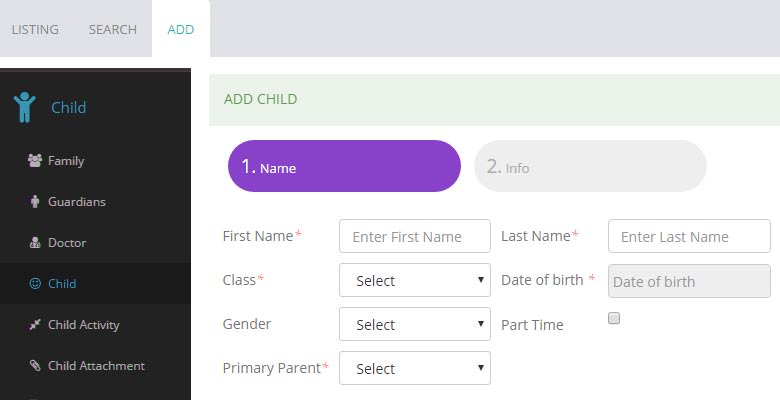Open the Primary Parent dropdown
Image resolution: width=780 pixels, height=400 pixels.
tap(415, 368)
